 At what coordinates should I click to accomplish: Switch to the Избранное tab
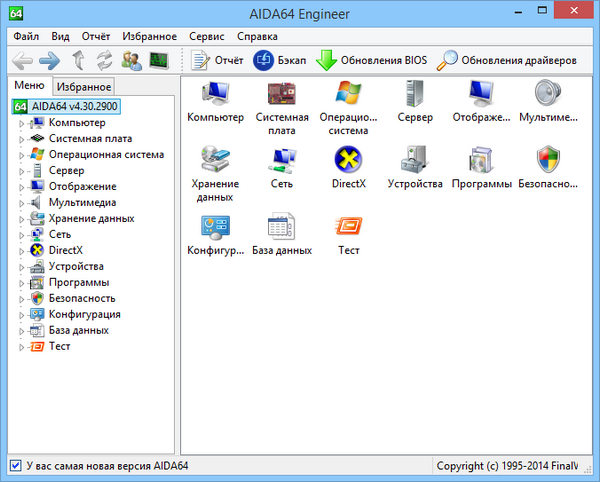point(83,87)
